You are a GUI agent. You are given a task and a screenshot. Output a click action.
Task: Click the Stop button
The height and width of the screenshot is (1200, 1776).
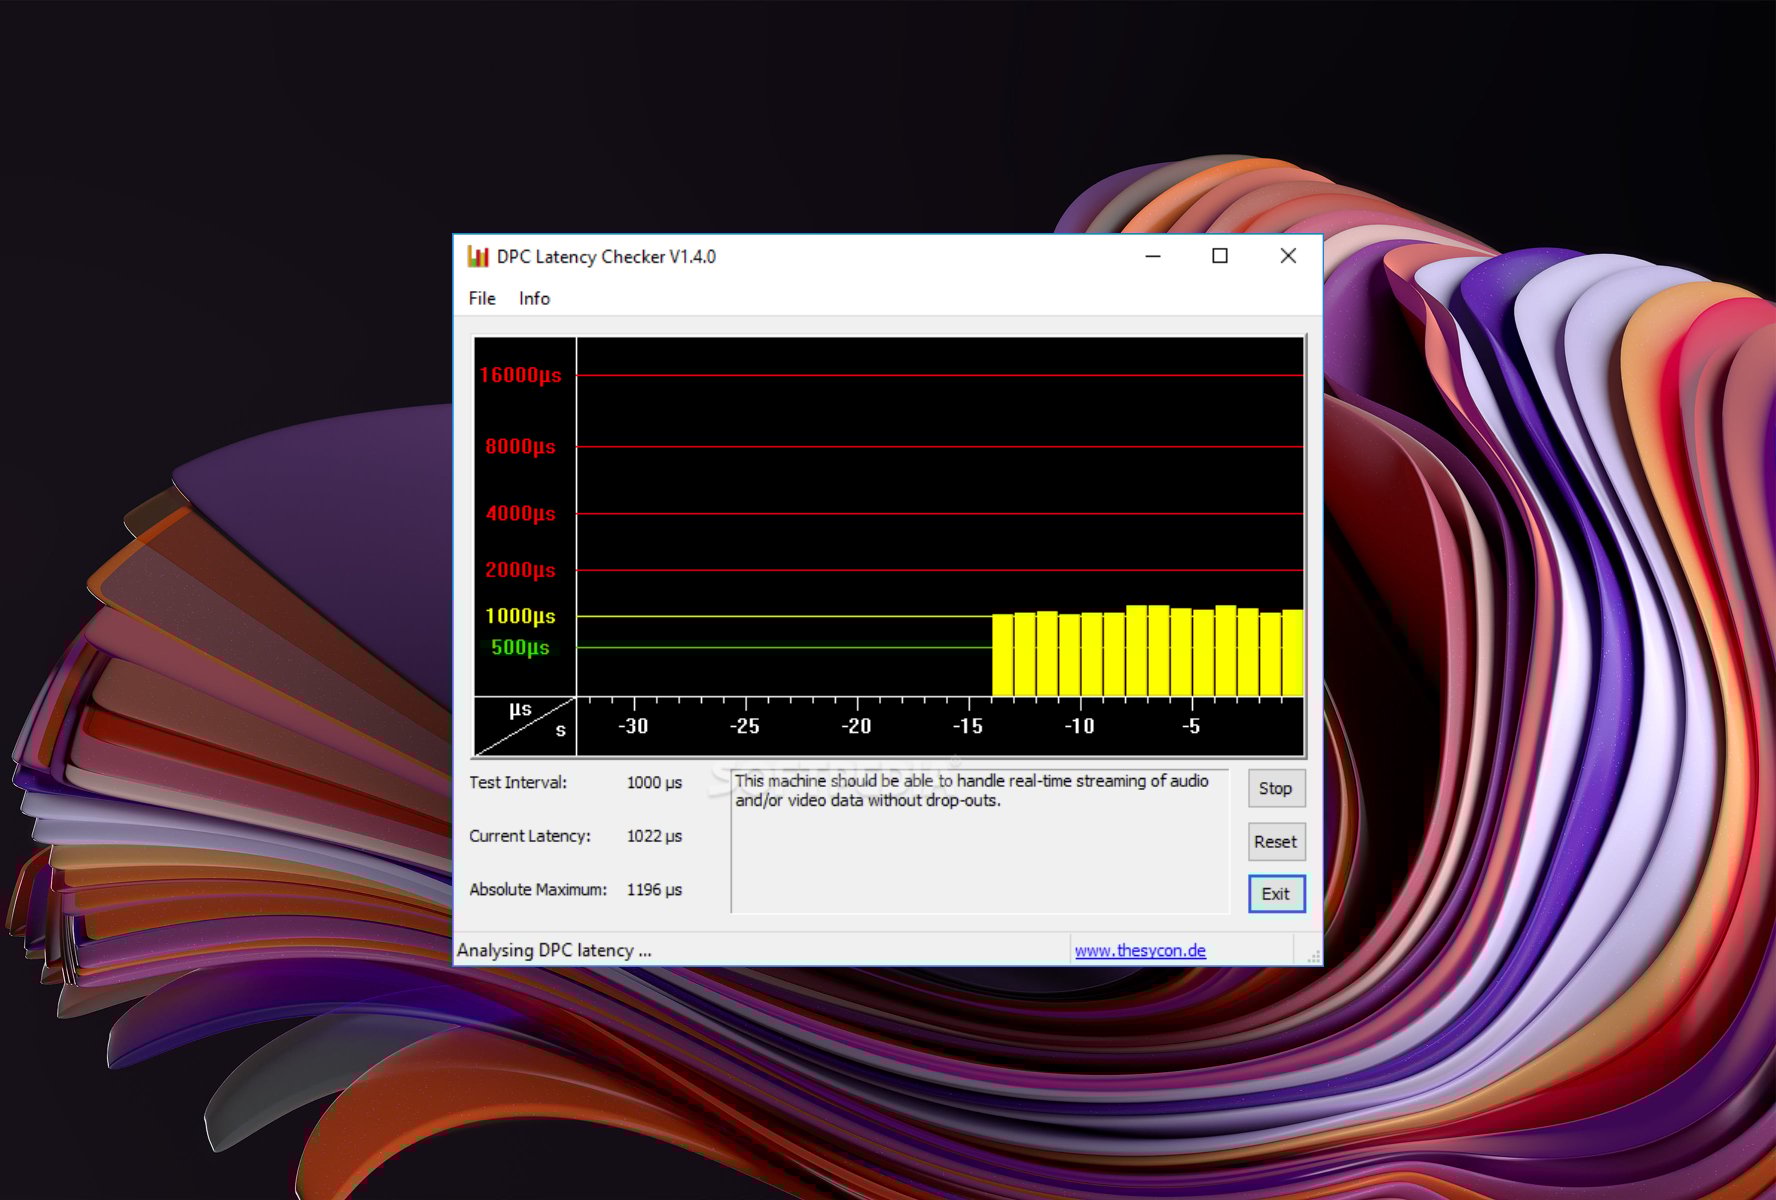point(1276,788)
